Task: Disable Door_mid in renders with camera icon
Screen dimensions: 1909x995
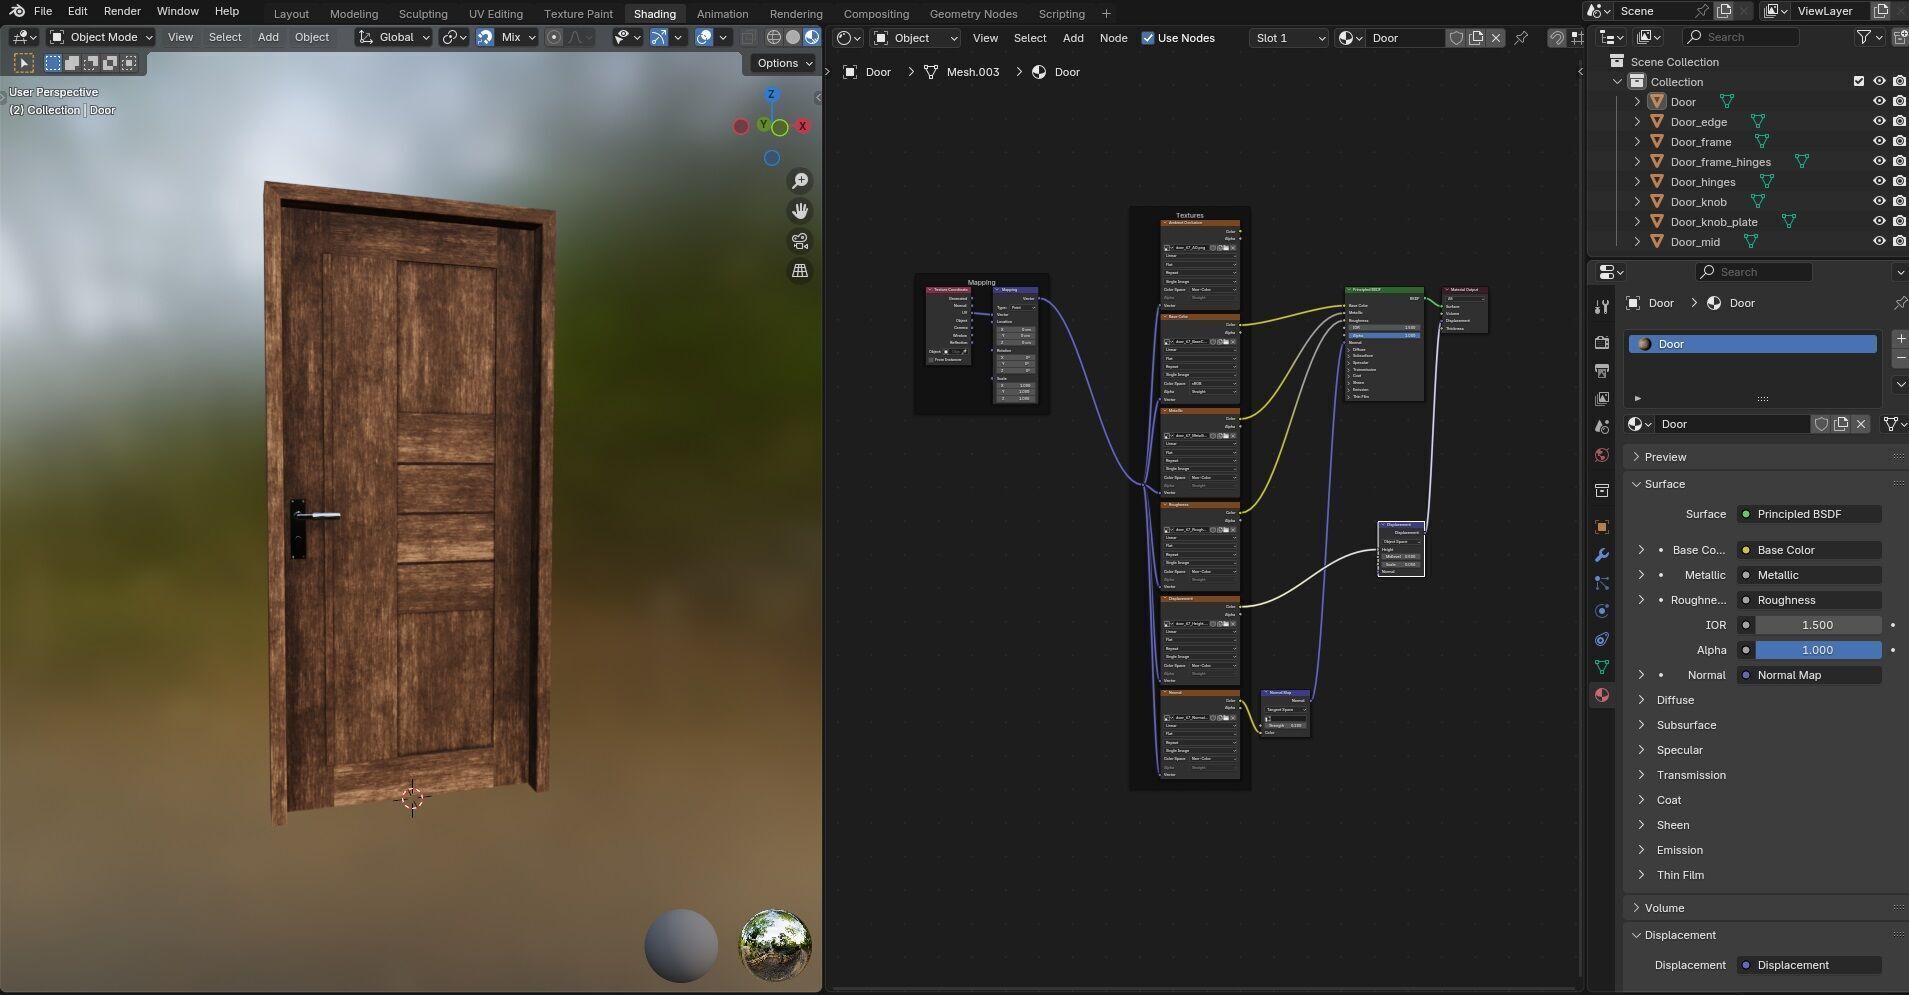Action: click(1899, 242)
